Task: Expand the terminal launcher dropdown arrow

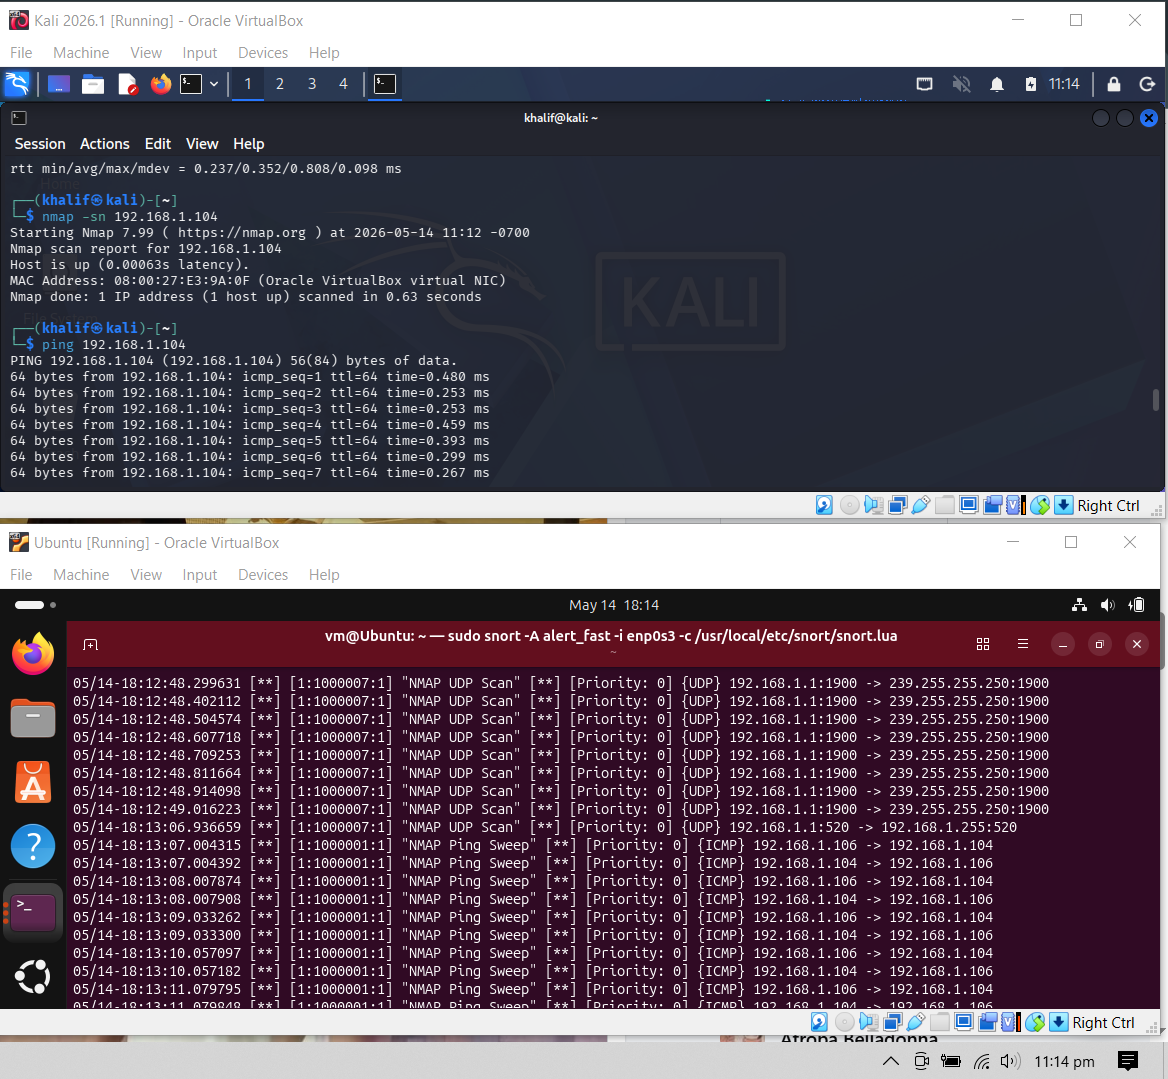Action: (214, 84)
